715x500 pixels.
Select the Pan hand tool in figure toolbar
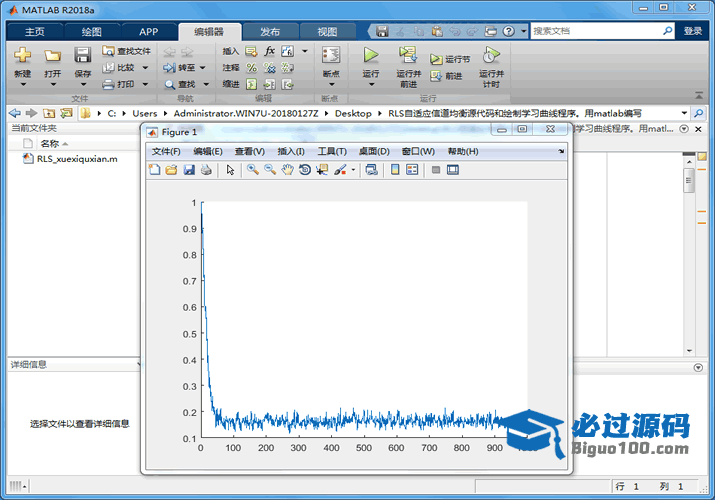coord(288,170)
